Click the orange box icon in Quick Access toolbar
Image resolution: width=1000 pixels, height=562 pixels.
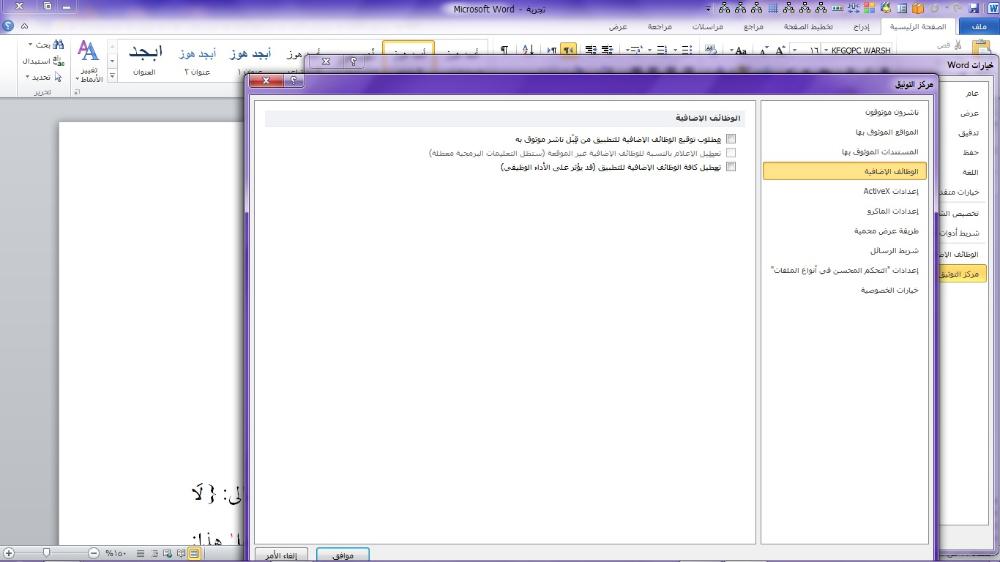click(918, 8)
